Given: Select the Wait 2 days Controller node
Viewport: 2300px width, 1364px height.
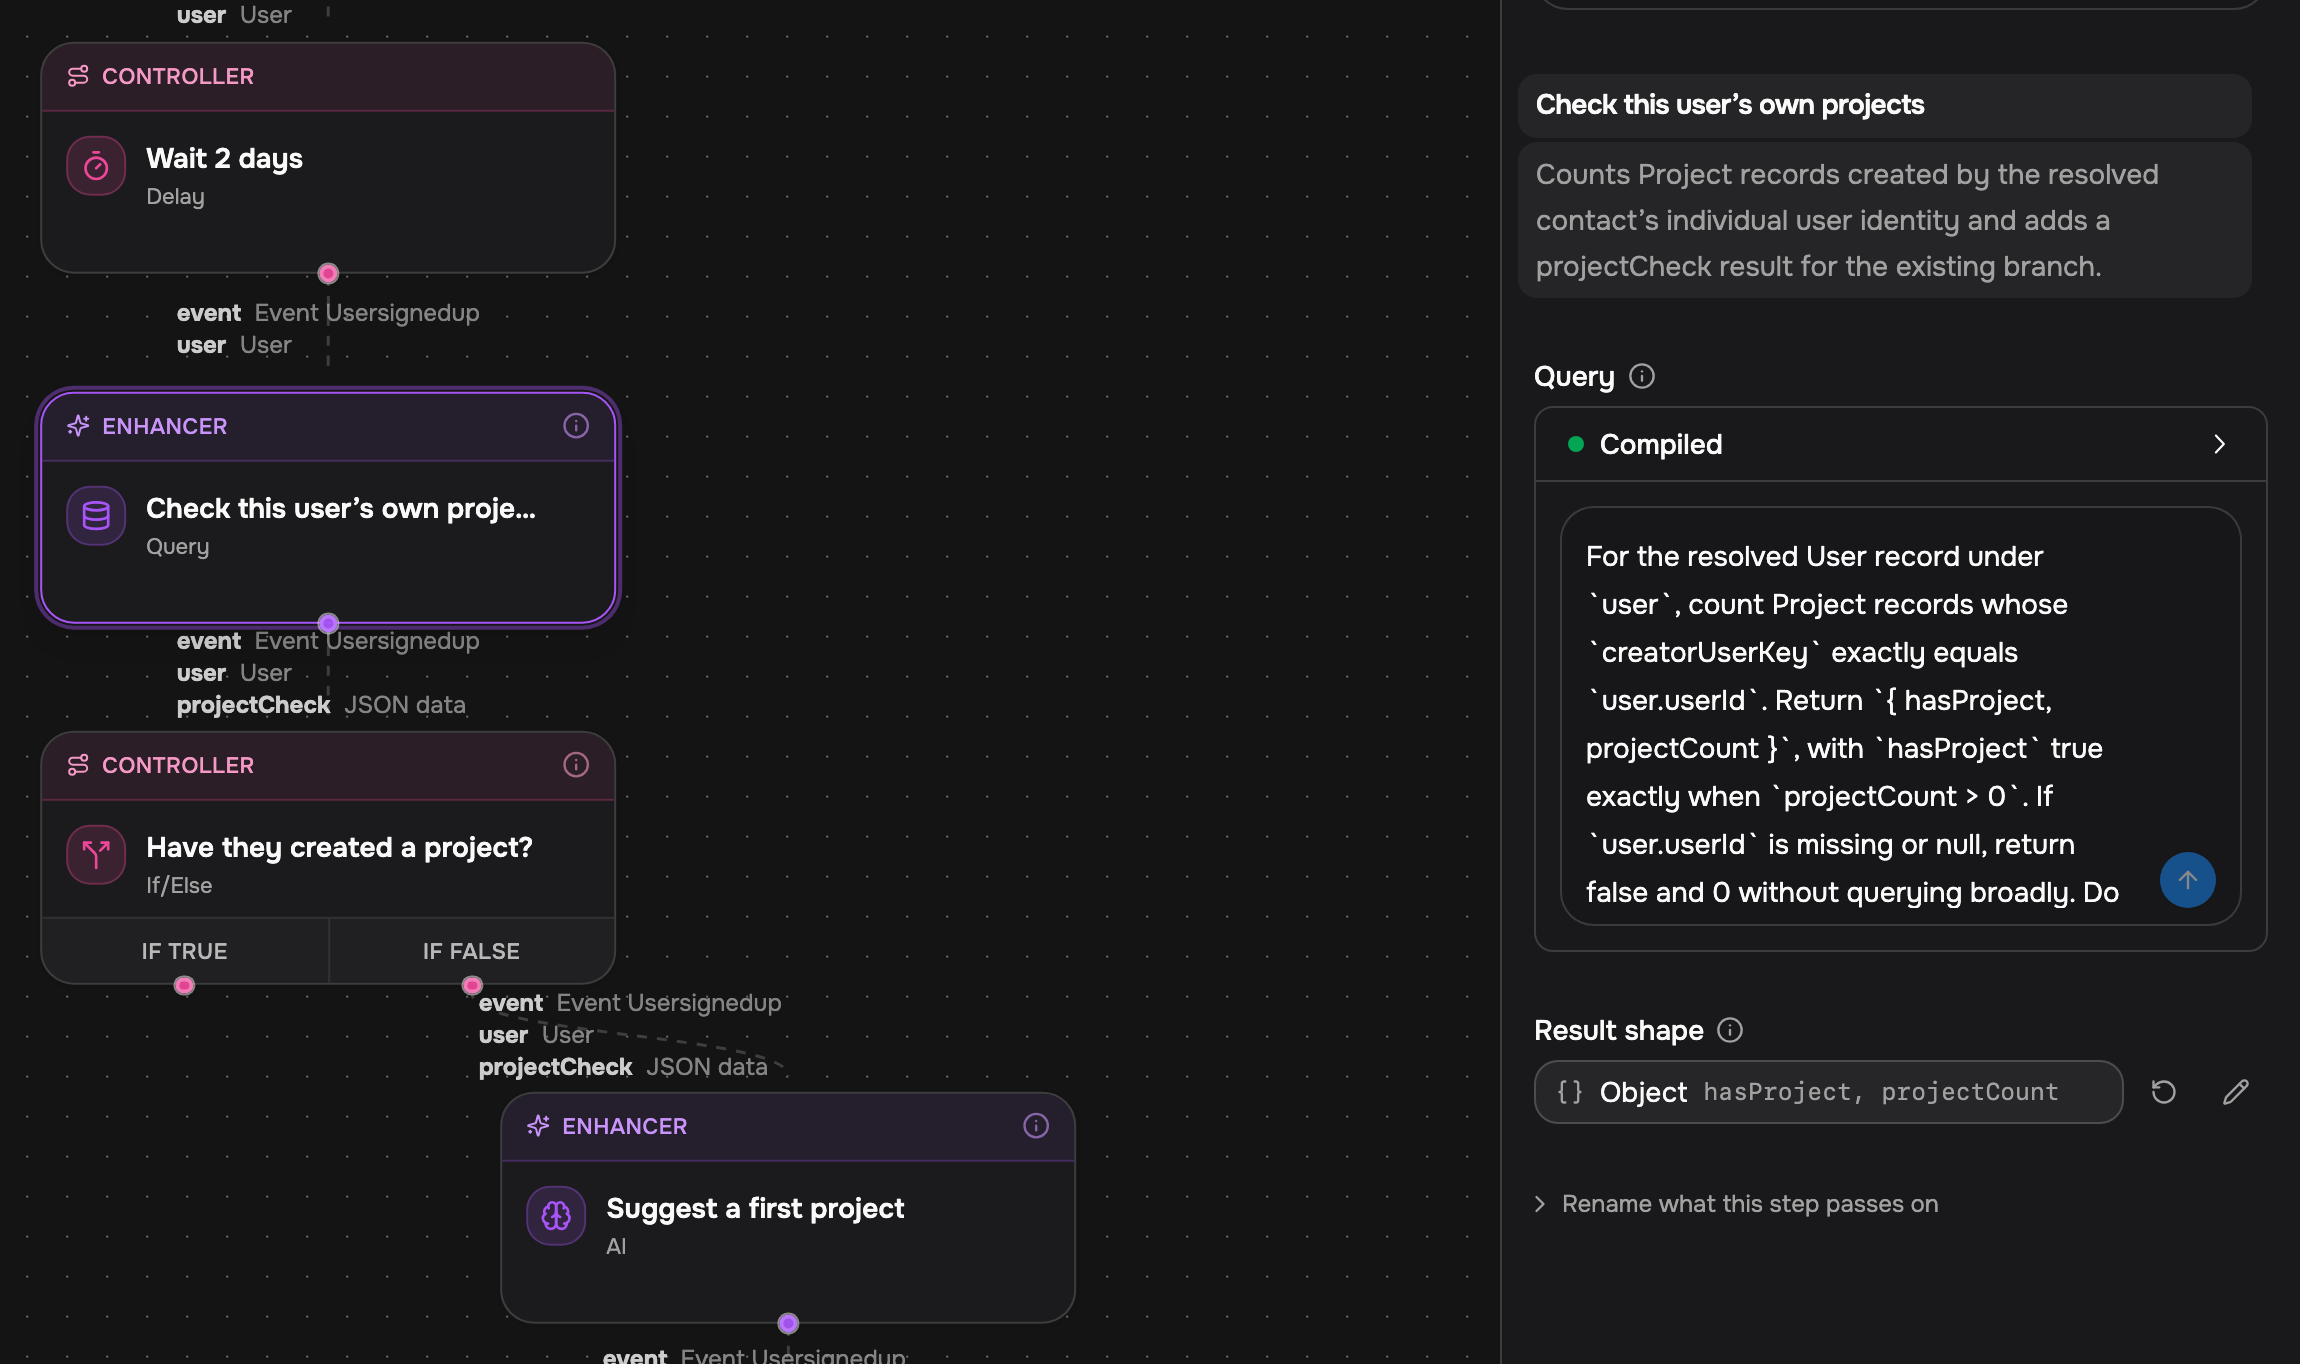Looking at the screenshot, I should pyautogui.click(x=328, y=158).
